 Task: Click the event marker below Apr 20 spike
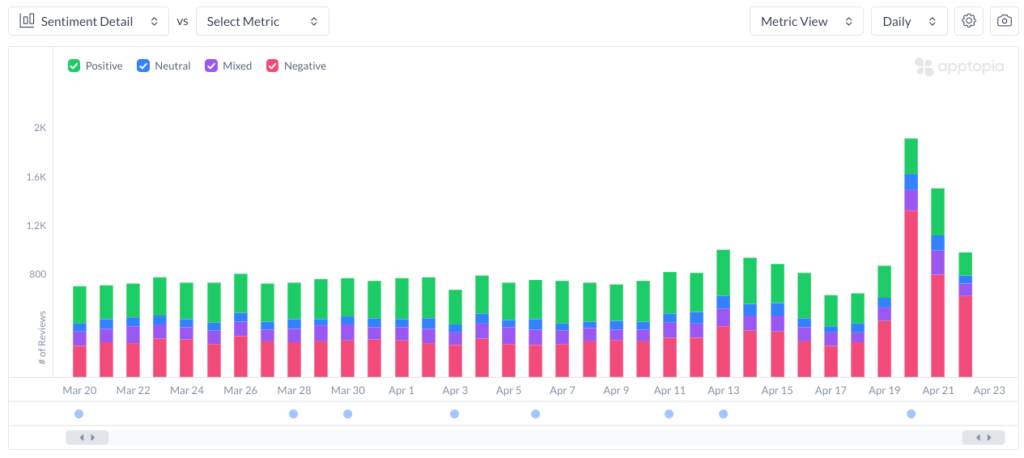coord(911,414)
